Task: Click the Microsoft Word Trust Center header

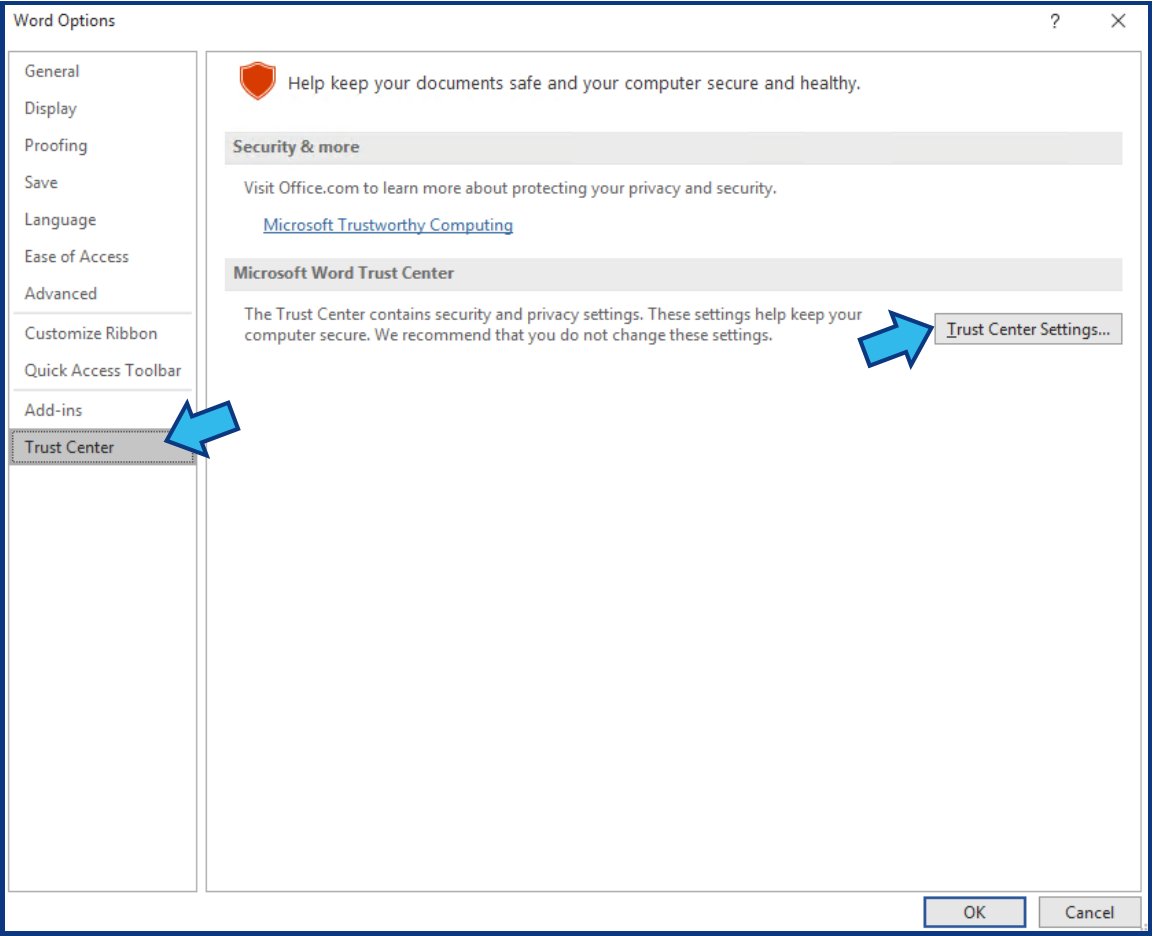Action: [x=342, y=273]
